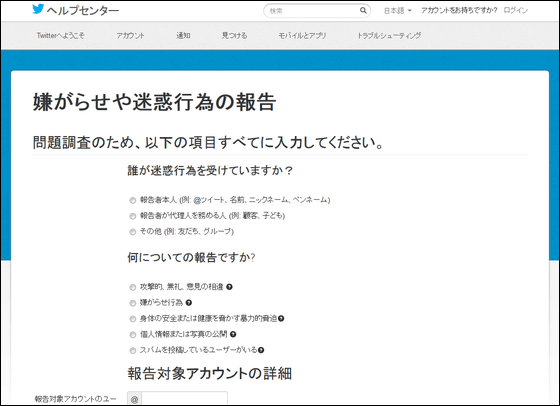Open the アカウント nav tab

point(130,35)
